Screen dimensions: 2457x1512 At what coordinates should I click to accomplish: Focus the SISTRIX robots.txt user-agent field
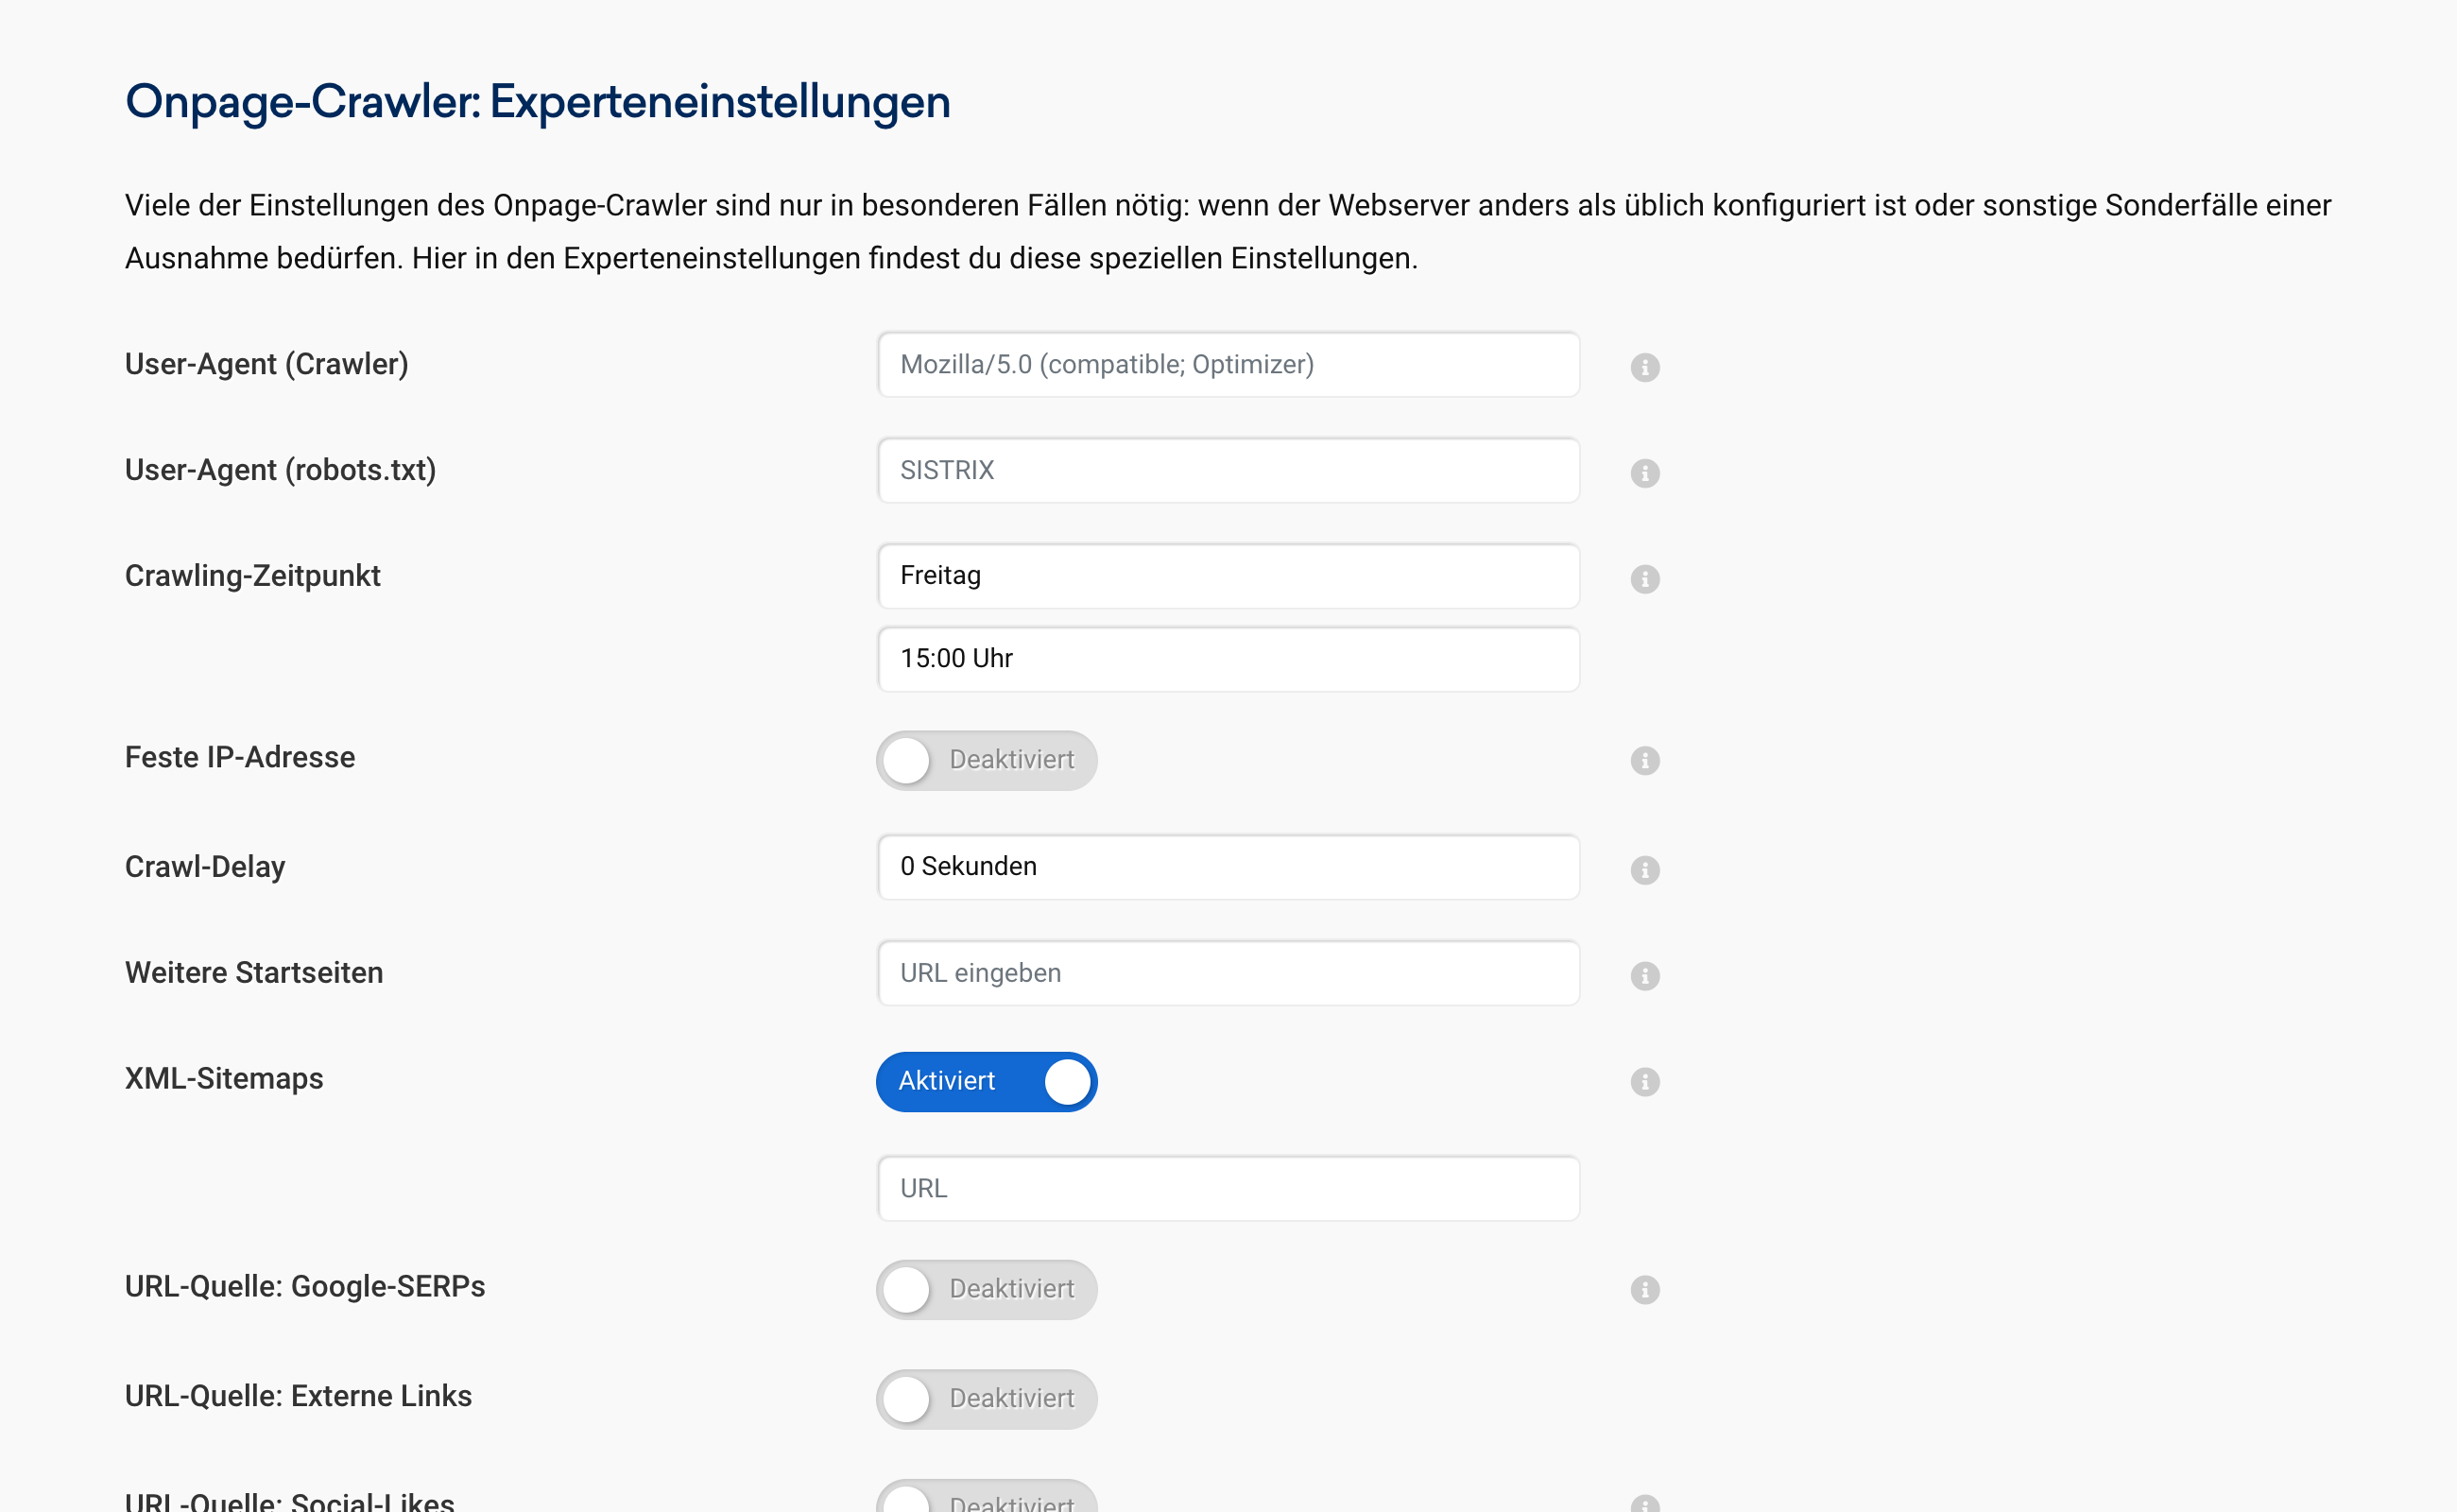pyautogui.click(x=1228, y=471)
